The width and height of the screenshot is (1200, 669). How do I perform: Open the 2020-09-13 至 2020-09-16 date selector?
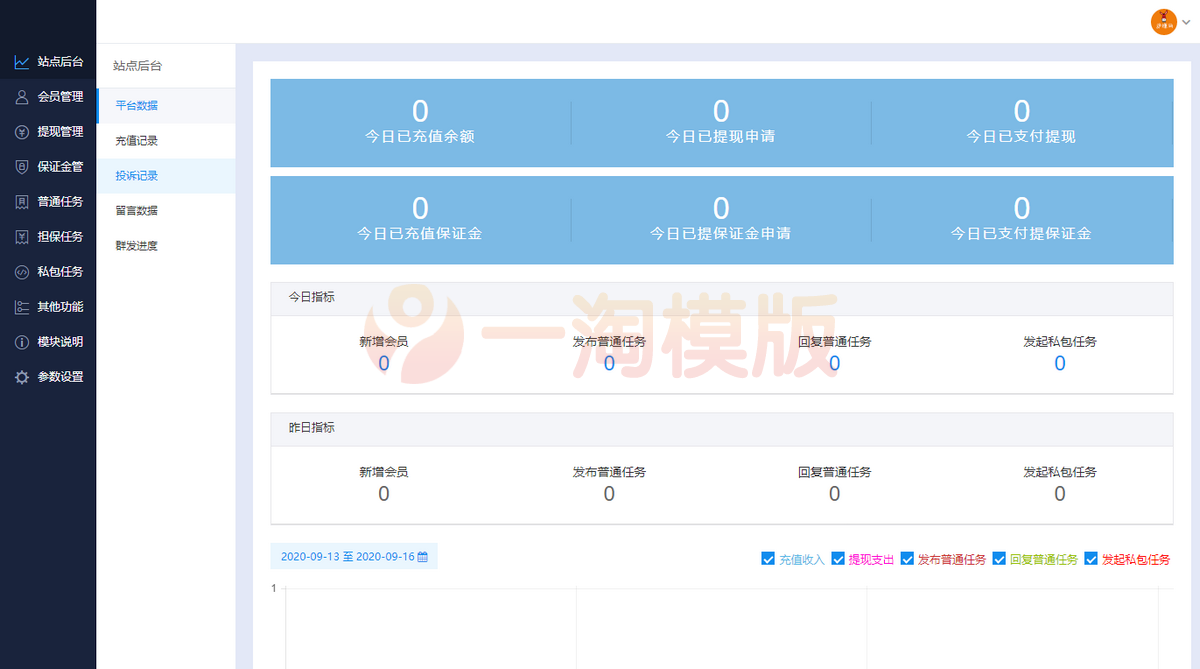click(348, 556)
